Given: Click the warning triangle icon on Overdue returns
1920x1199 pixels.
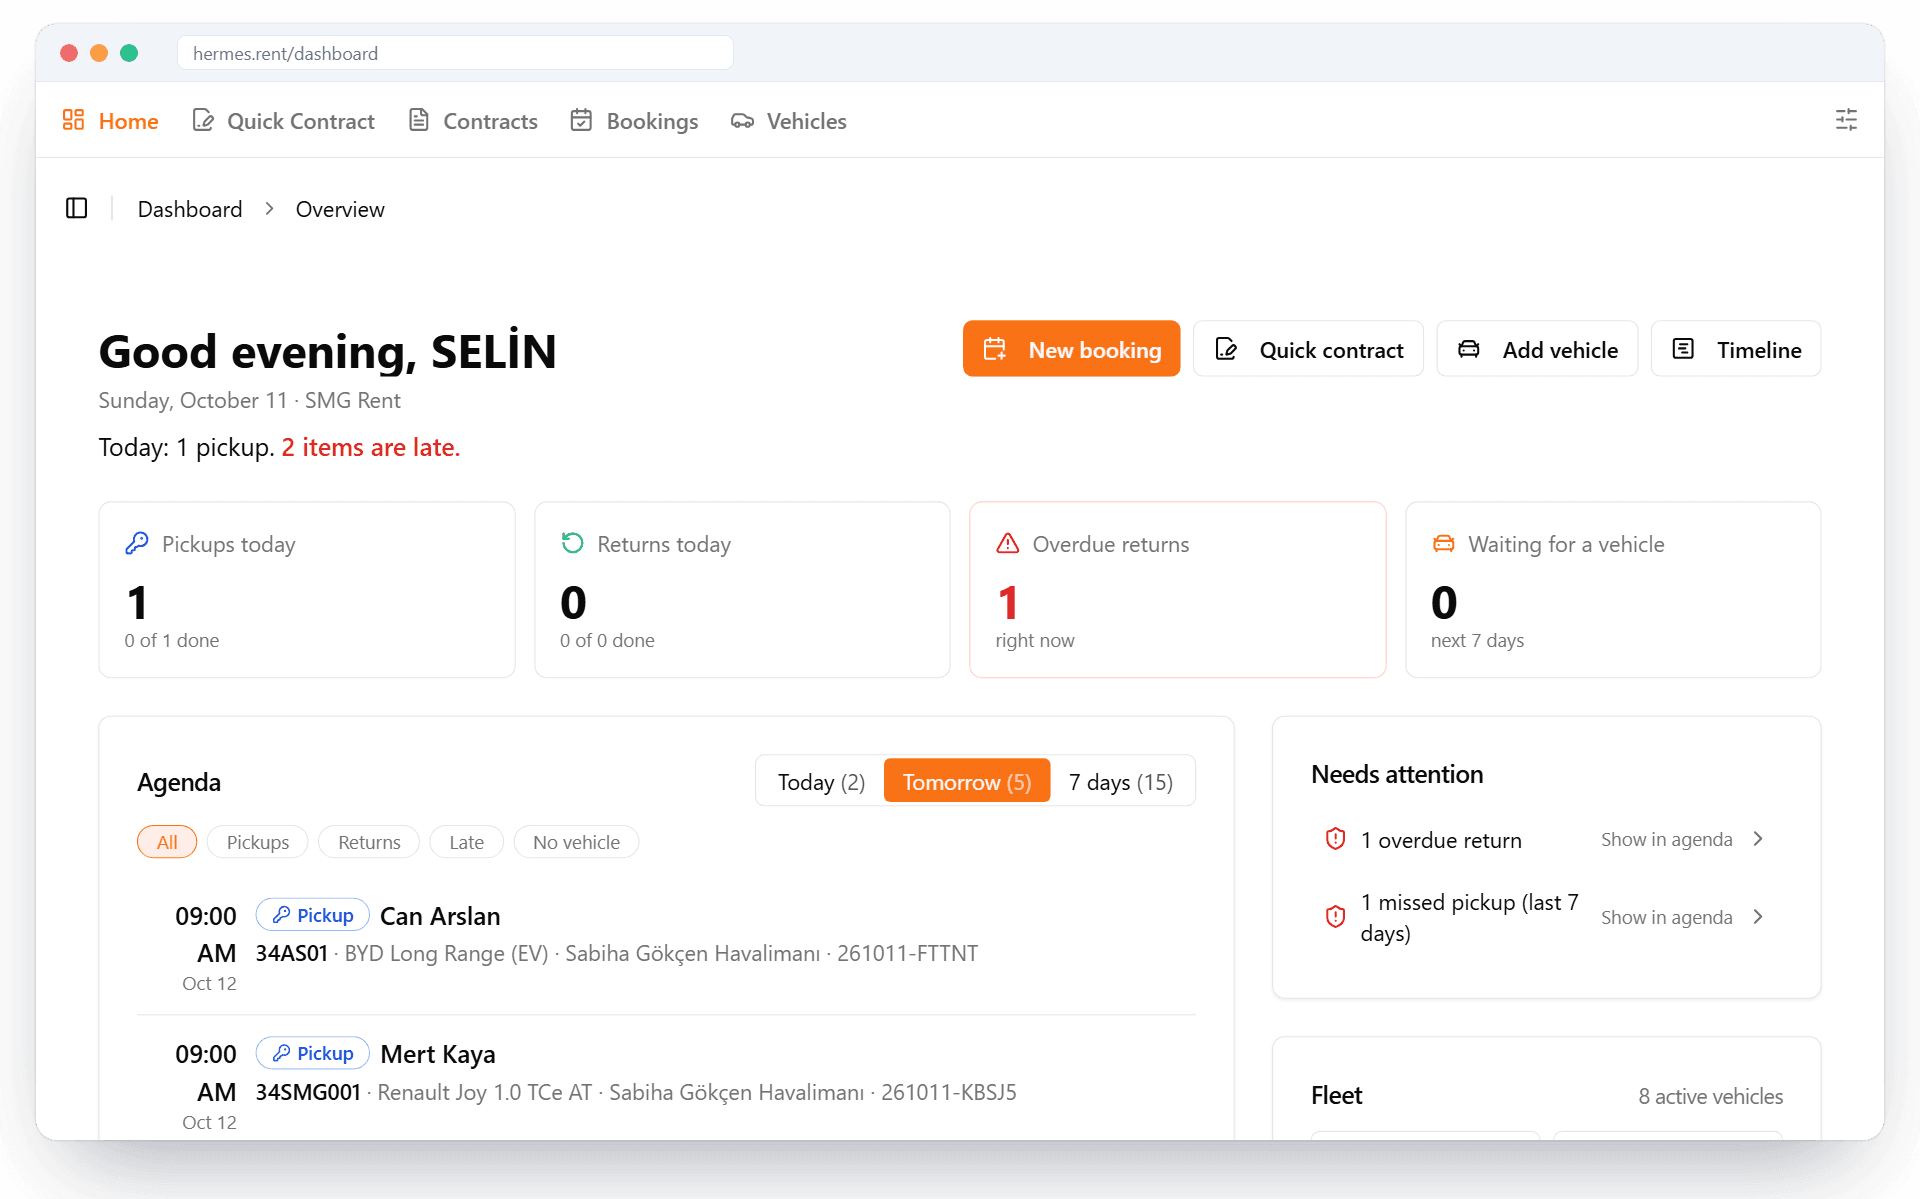Looking at the screenshot, I should [x=1008, y=543].
